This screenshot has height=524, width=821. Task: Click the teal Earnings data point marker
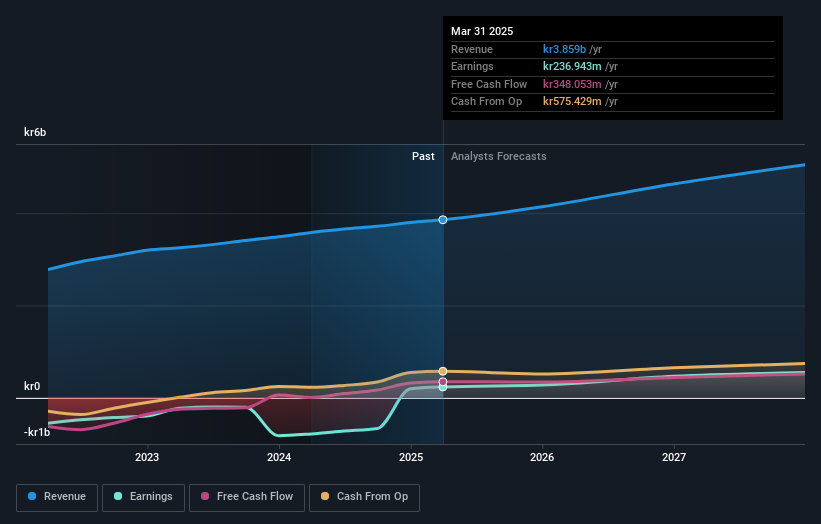pyautogui.click(x=443, y=387)
